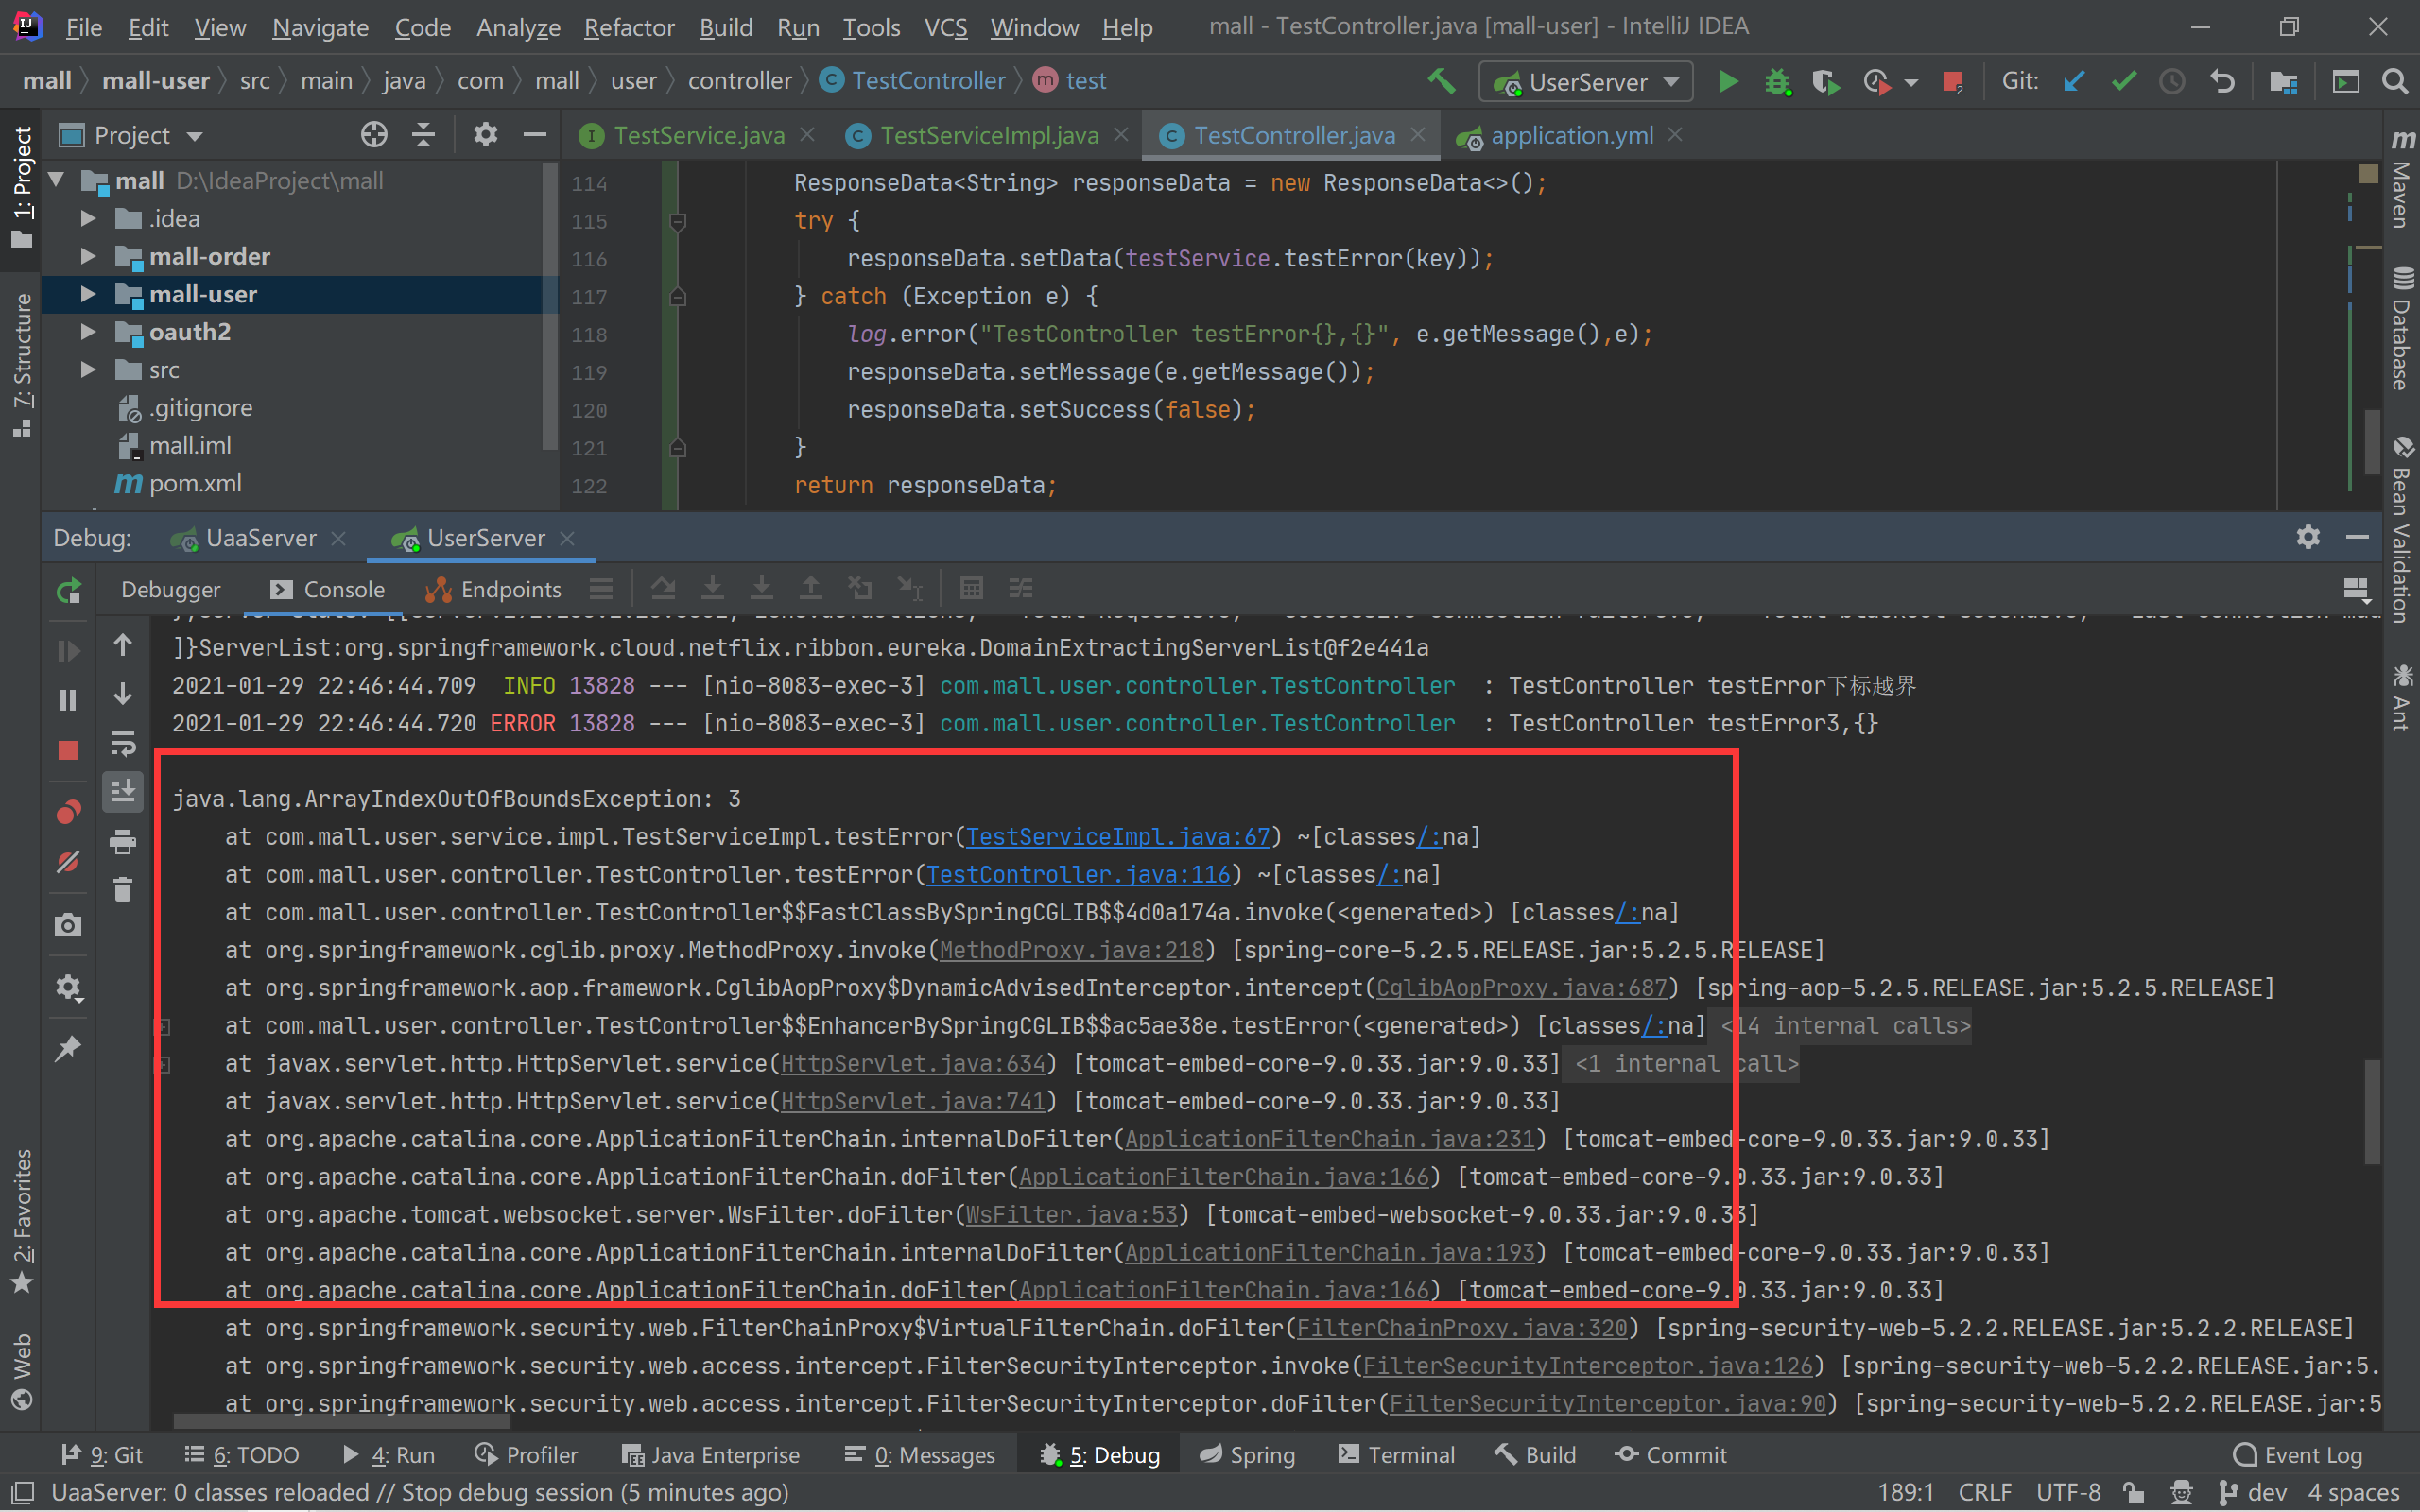Stop the running process in main toolbar
Screen dimensions: 2420x1512
coord(1951,81)
